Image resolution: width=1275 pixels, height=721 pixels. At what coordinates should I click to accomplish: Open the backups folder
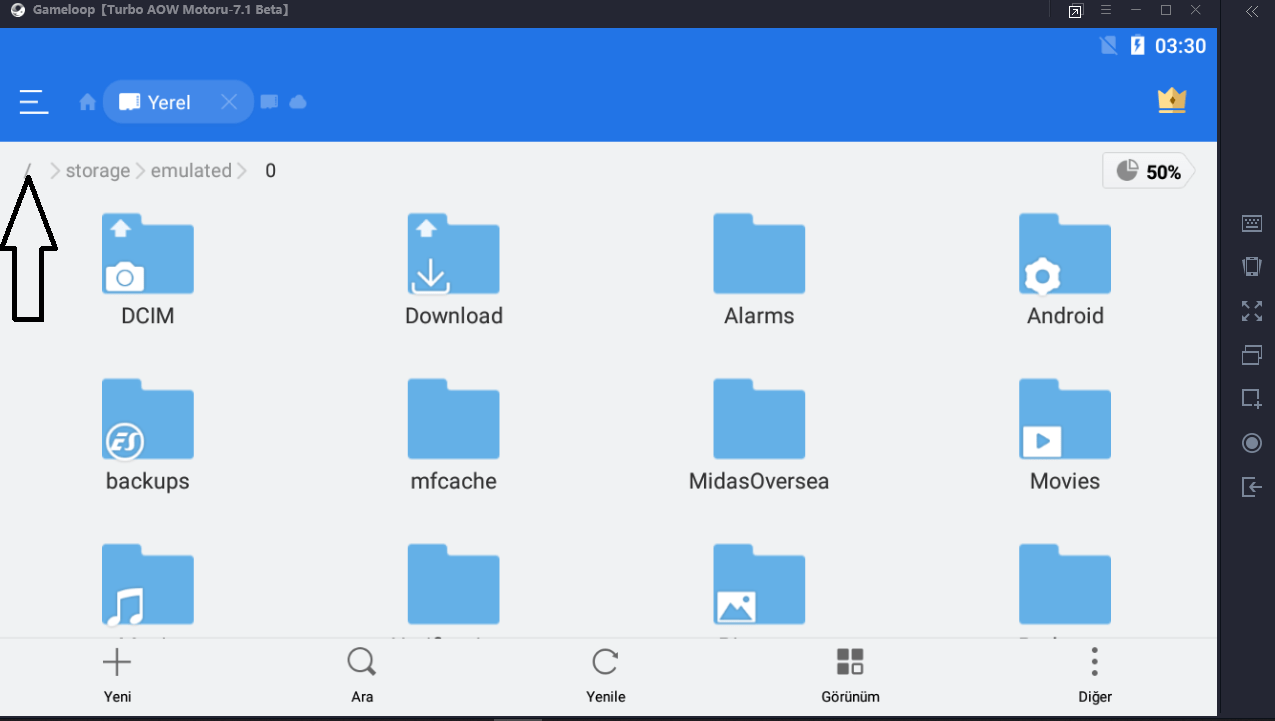[x=148, y=436]
